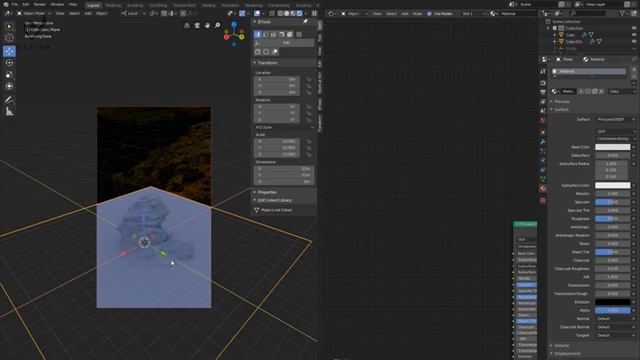Expand the Volume section in material properties
Screen dimensions: 640x360
point(562,345)
